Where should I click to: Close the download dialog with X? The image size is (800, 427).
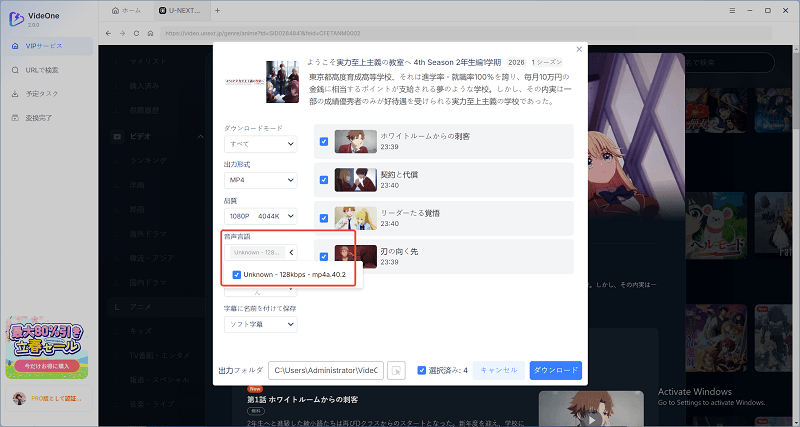pyautogui.click(x=578, y=49)
